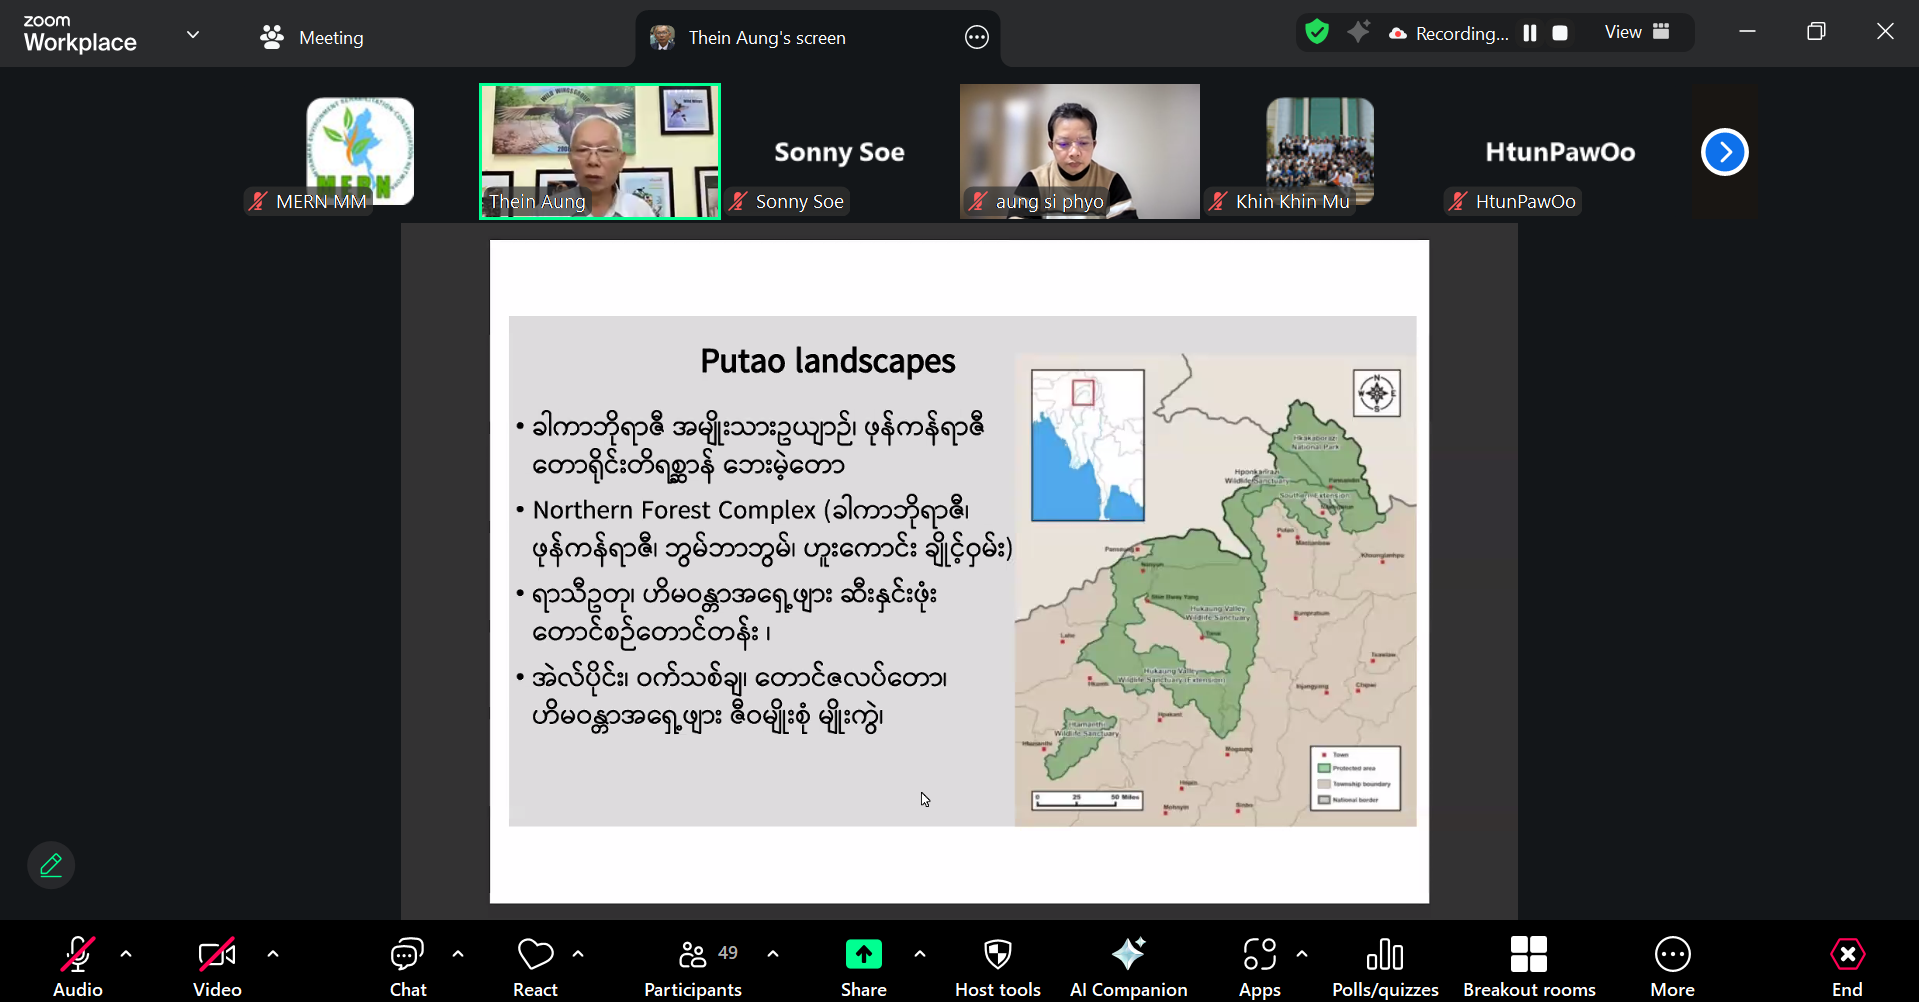Screen dimensions: 1919x1002
Task: Open the View layout menu
Action: pyautogui.click(x=1637, y=32)
